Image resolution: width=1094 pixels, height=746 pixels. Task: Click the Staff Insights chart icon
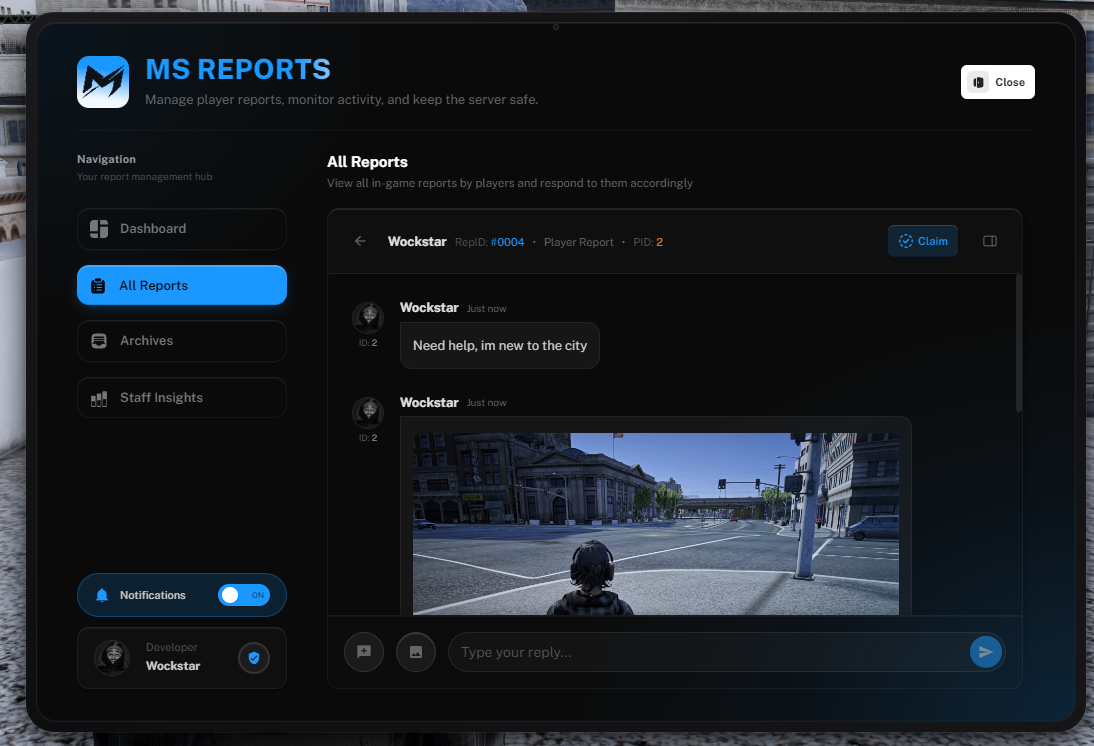pos(99,398)
